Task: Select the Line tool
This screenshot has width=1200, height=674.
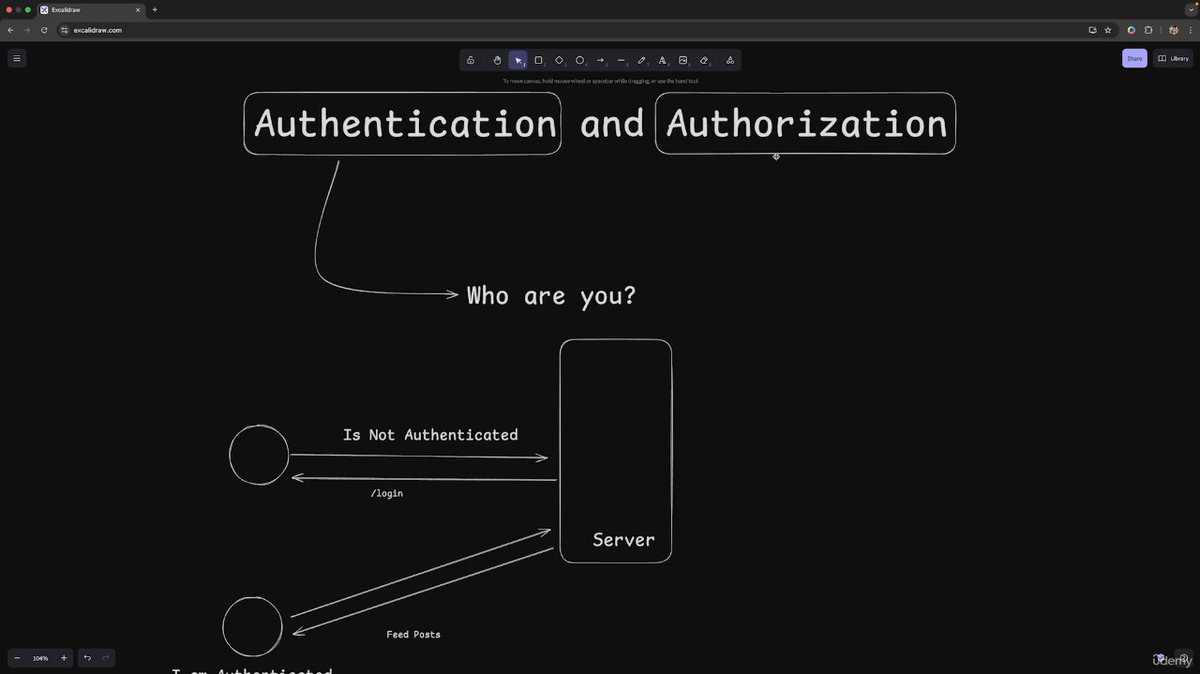Action: click(x=622, y=60)
